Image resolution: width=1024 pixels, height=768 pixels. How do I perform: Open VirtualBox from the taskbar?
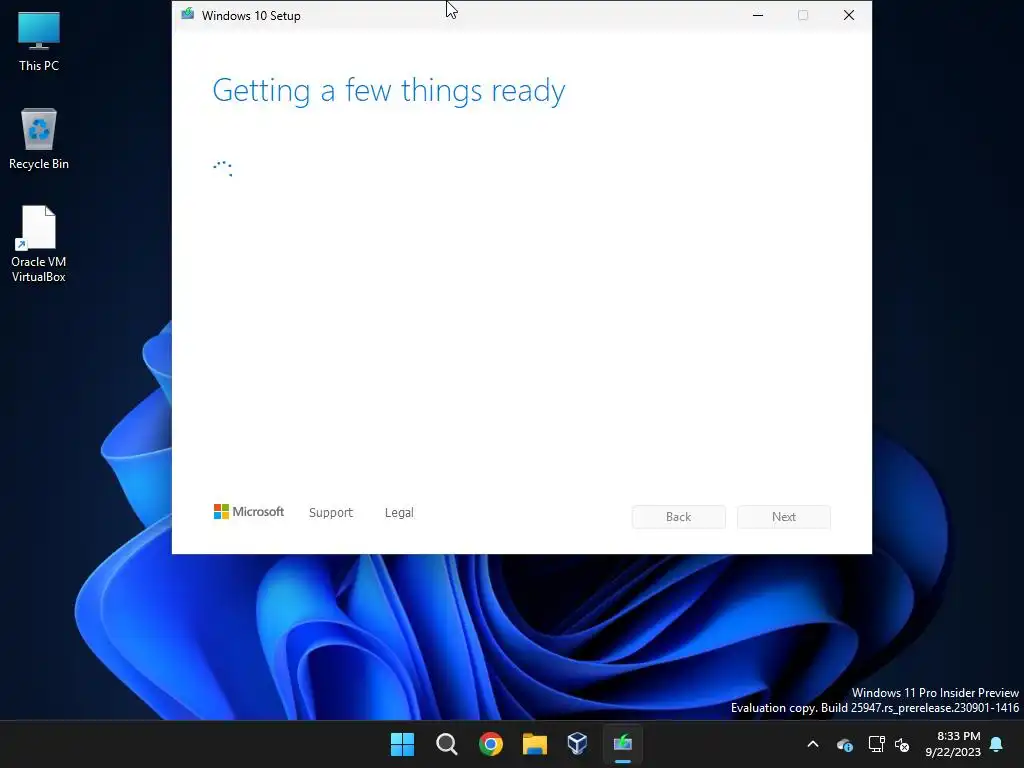[577, 744]
